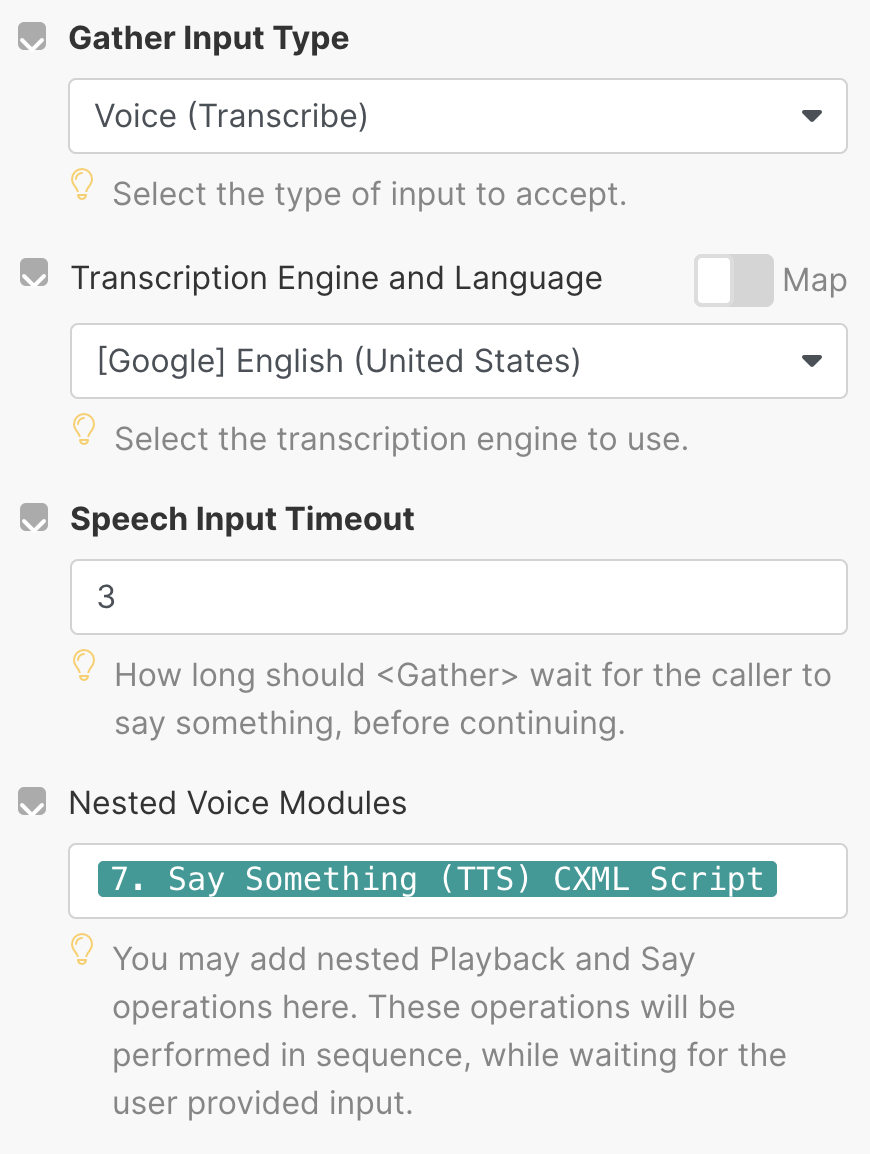Viewport: 870px width, 1154px height.
Task: Click the arrow on the Gather Input Type select
Action: pyautogui.click(x=812, y=116)
